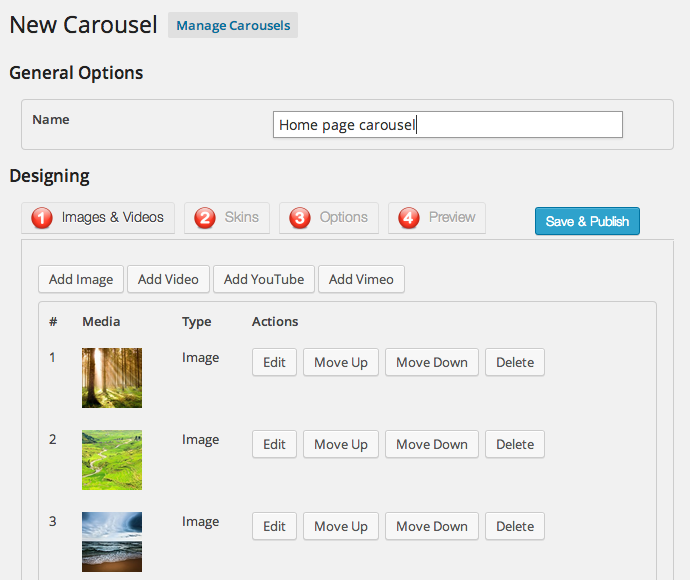Image resolution: width=690 pixels, height=580 pixels.
Task: Click the Add Image button
Action: click(x=81, y=279)
